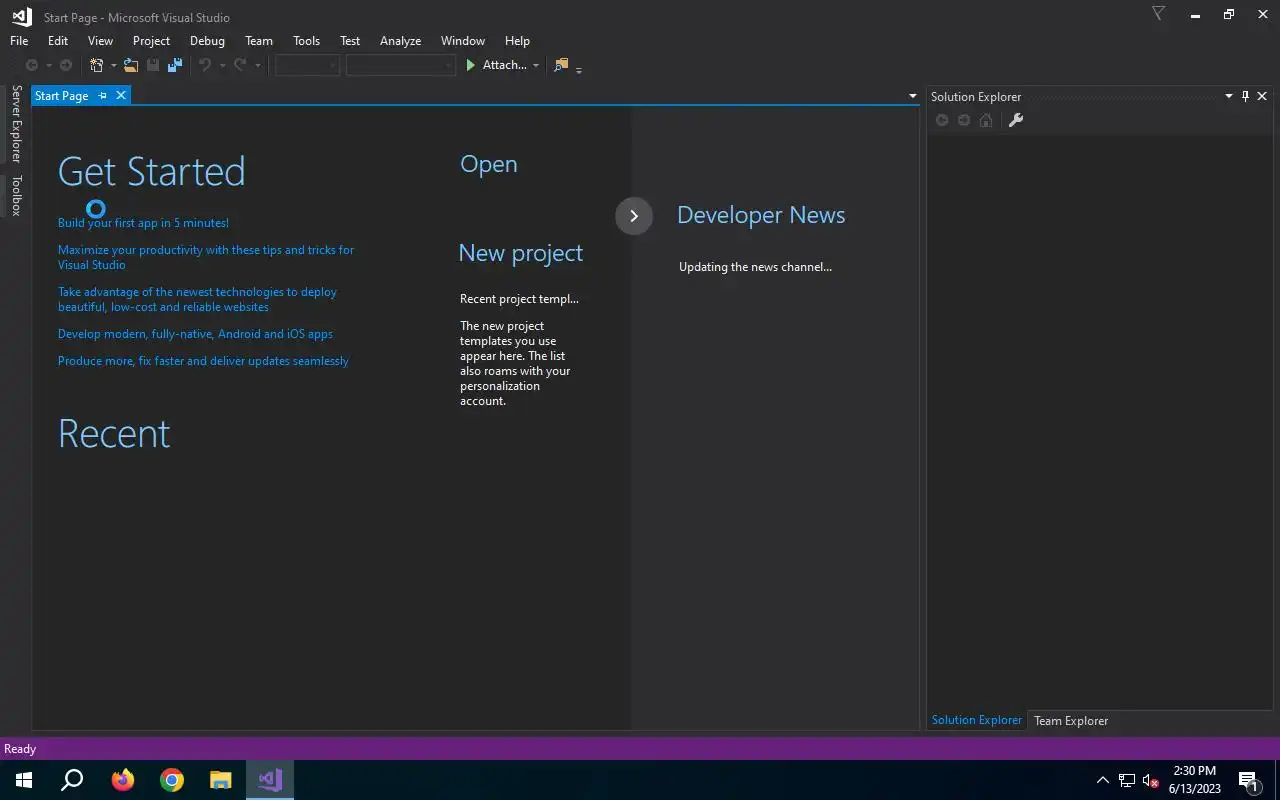Select the bottom Solution Explorer tab
The width and height of the screenshot is (1280, 800).
pos(977,720)
